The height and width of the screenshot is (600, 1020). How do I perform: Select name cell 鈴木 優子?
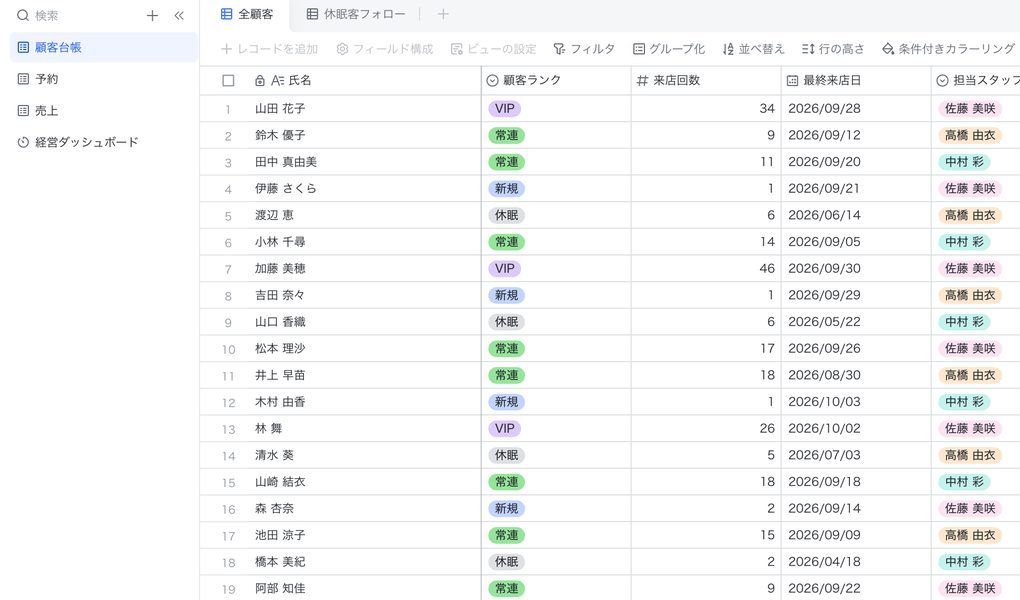[x=364, y=135]
